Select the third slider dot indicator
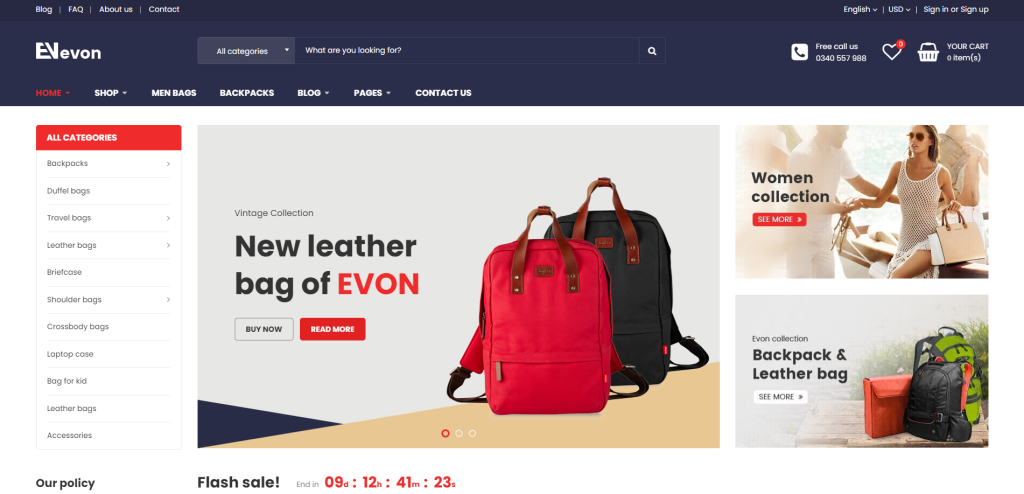Image resolution: width=1024 pixels, height=494 pixels. [x=472, y=433]
